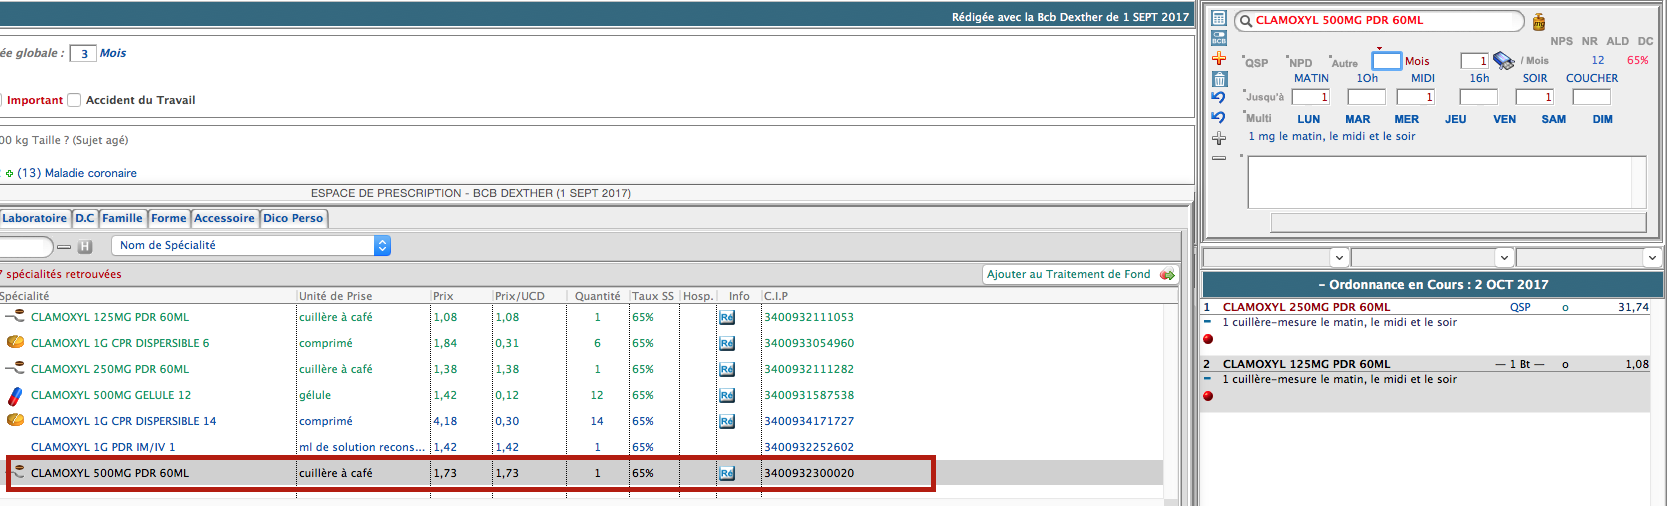The height and width of the screenshot is (506, 1667).
Task: Toggle the DIM day
Action: tap(1603, 119)
